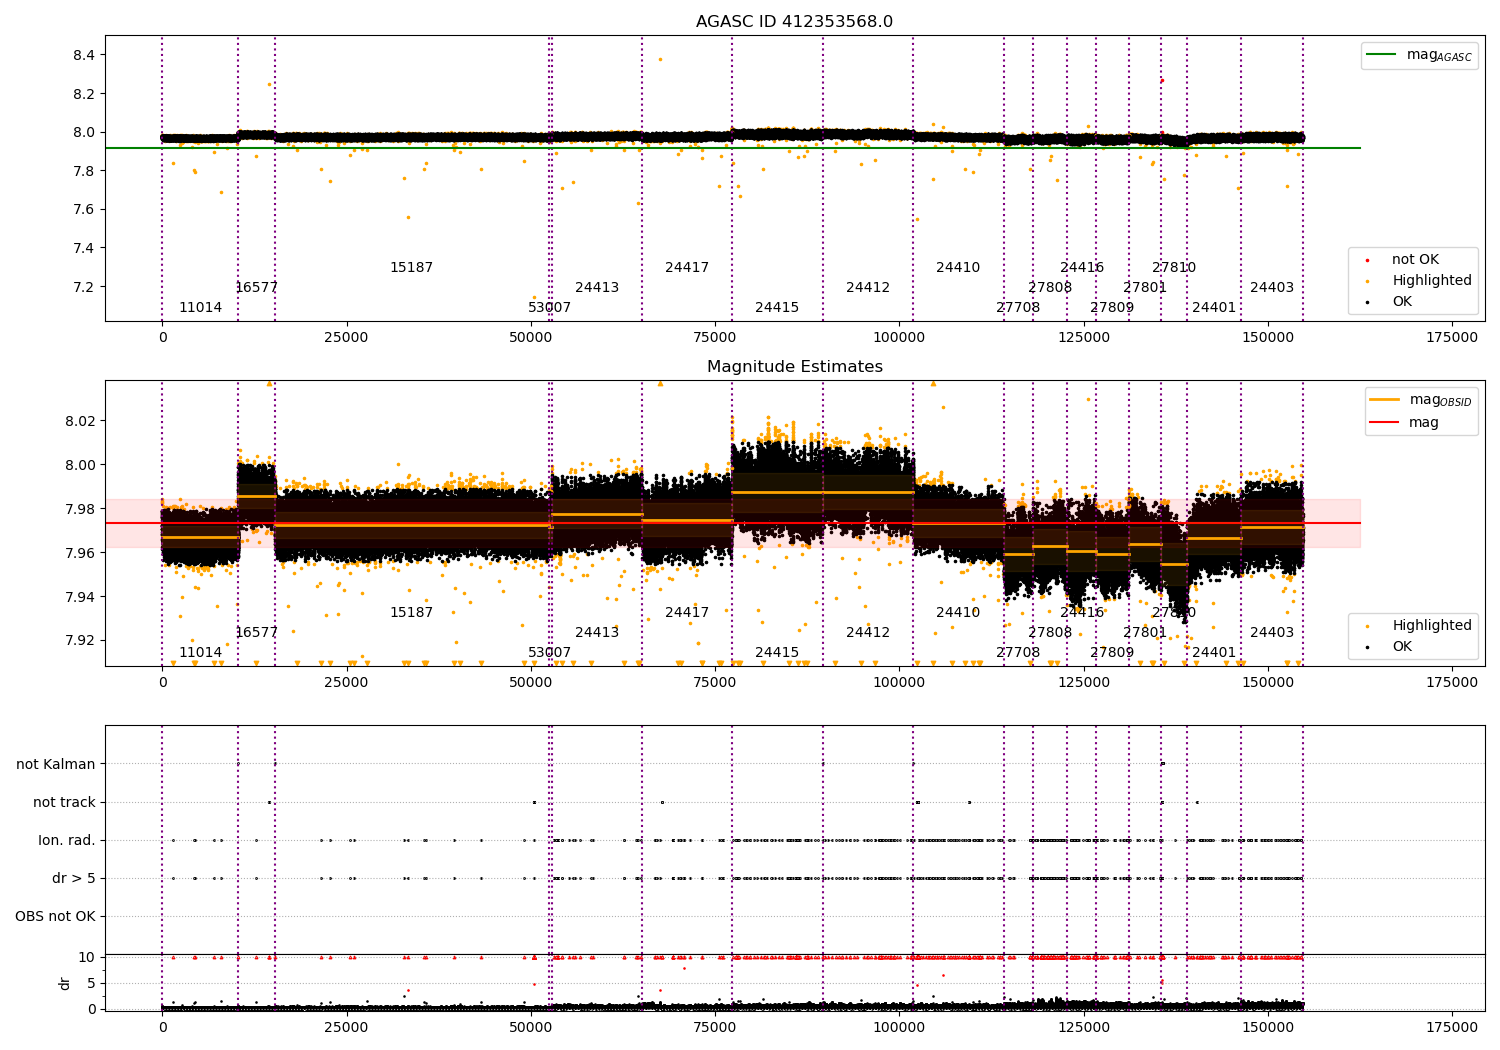Click the 7.92 y-axis tick label
Image resolution: width=1500 pixels, height=1050 pixels.
point(80,641)
